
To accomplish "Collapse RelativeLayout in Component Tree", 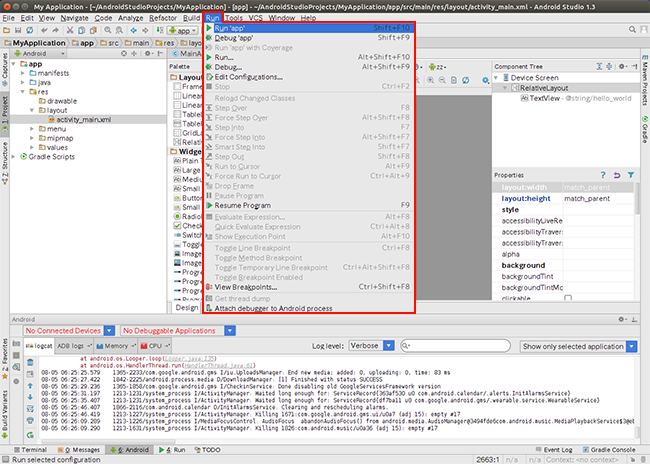I will pyautogui.click(x=505, y=88).
